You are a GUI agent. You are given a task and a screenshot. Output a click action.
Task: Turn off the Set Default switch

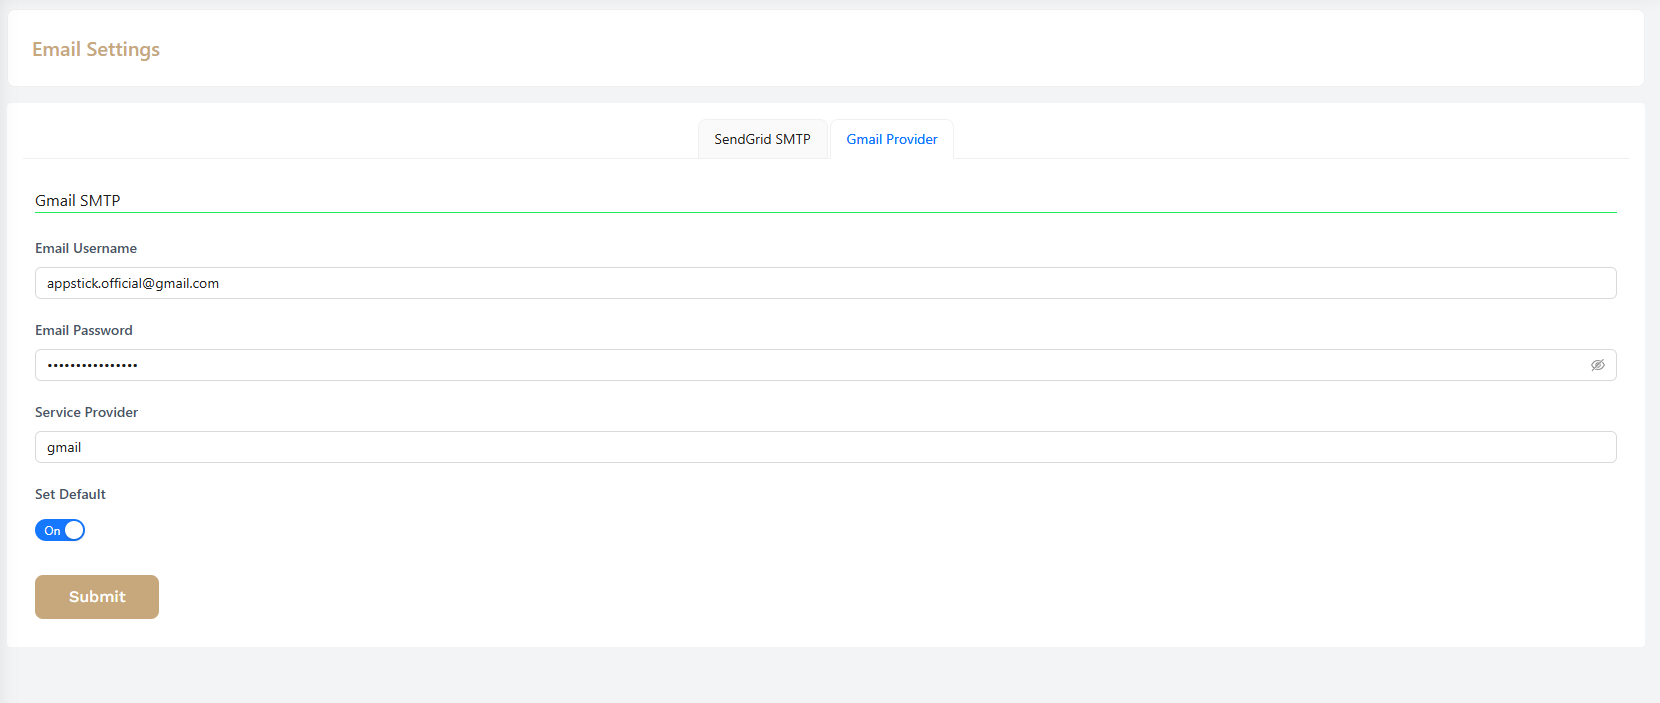tap(60, 530)
